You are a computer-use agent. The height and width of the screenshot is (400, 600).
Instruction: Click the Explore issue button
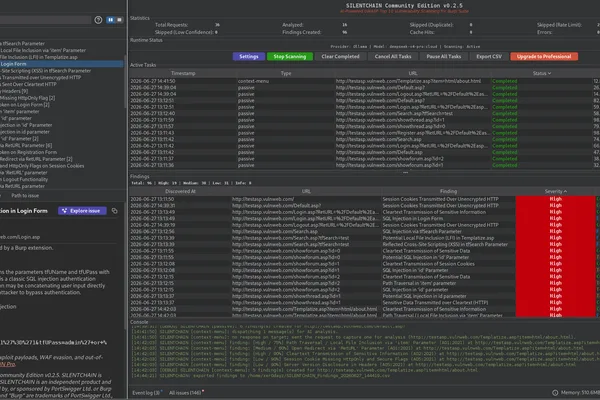[82, 211]
